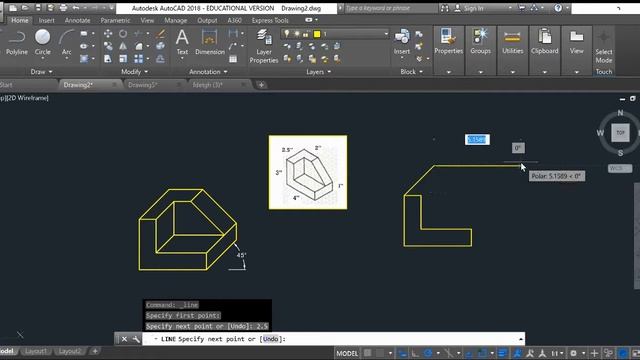
Task: Switch to the Drawing5 file tab
Action: (142, 85)
